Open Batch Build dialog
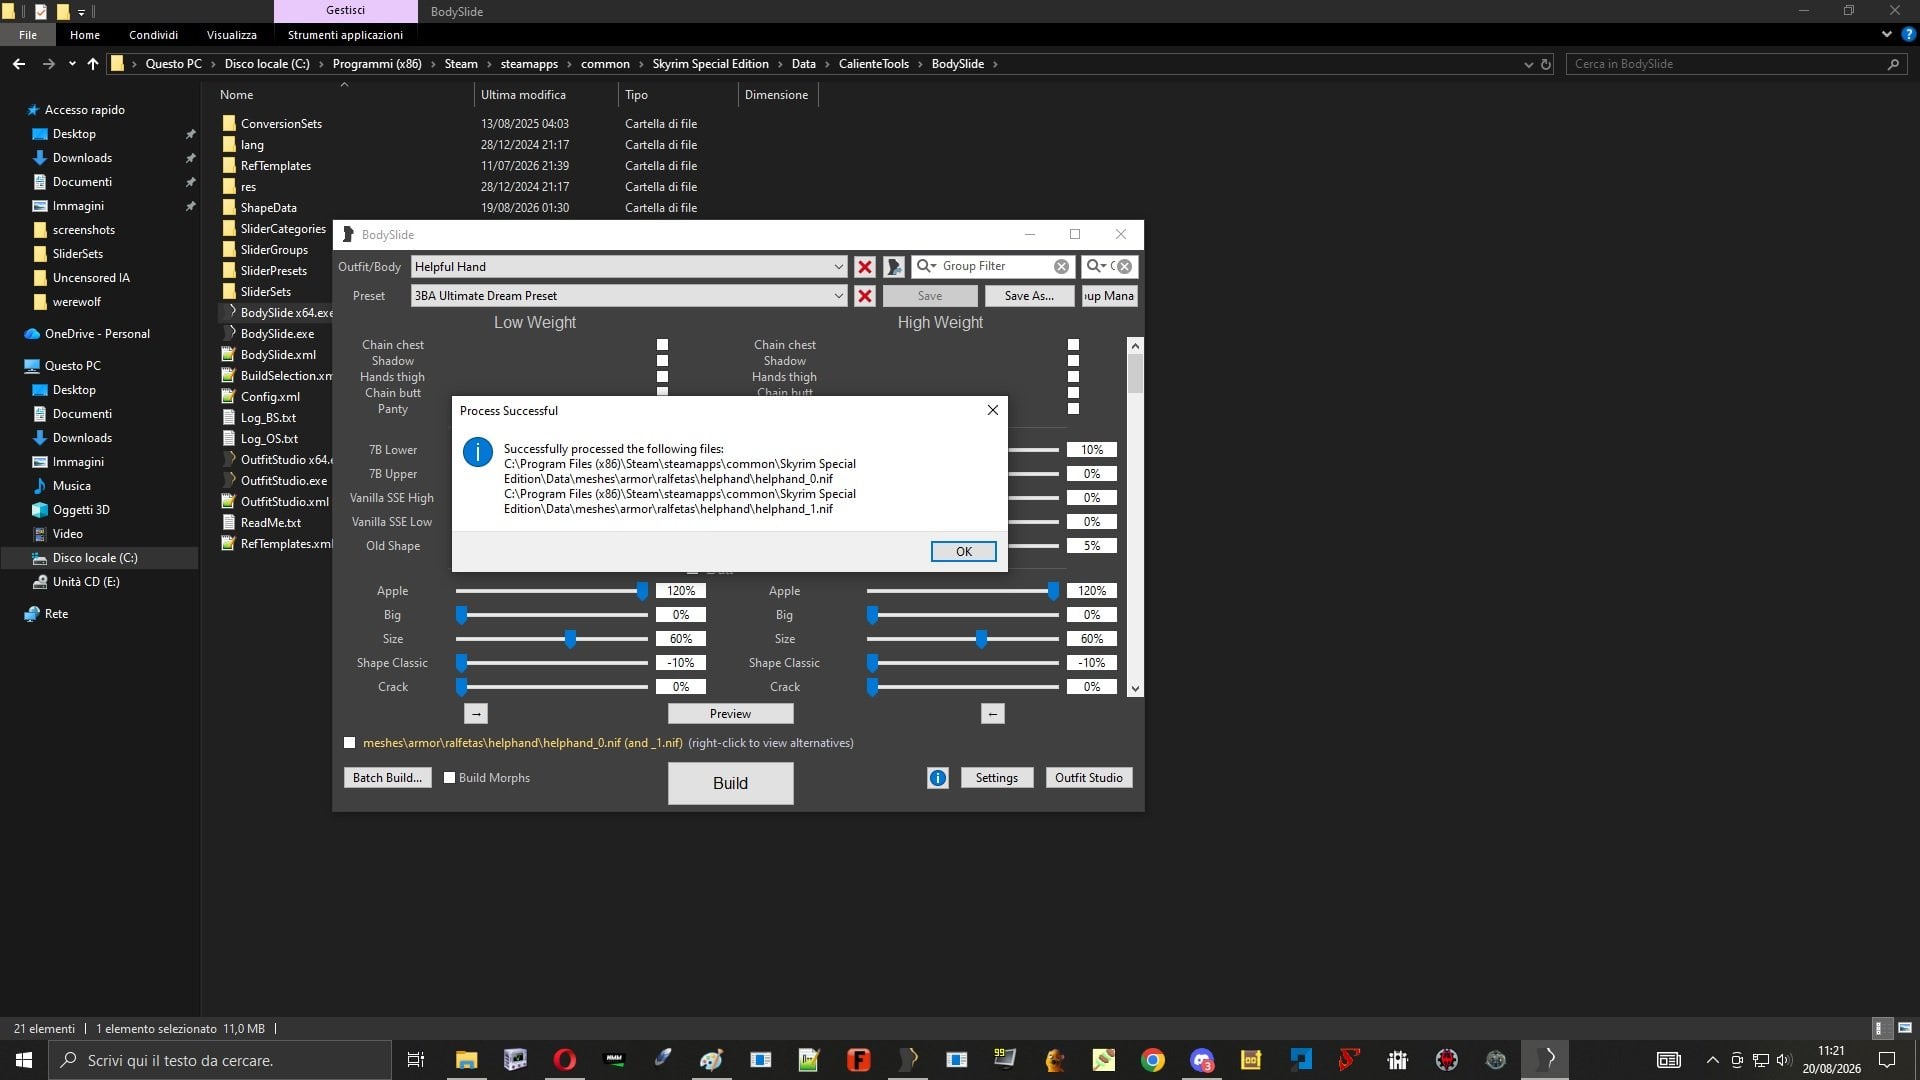Viewport: 1920px width, 1080px height. [387, 778]
